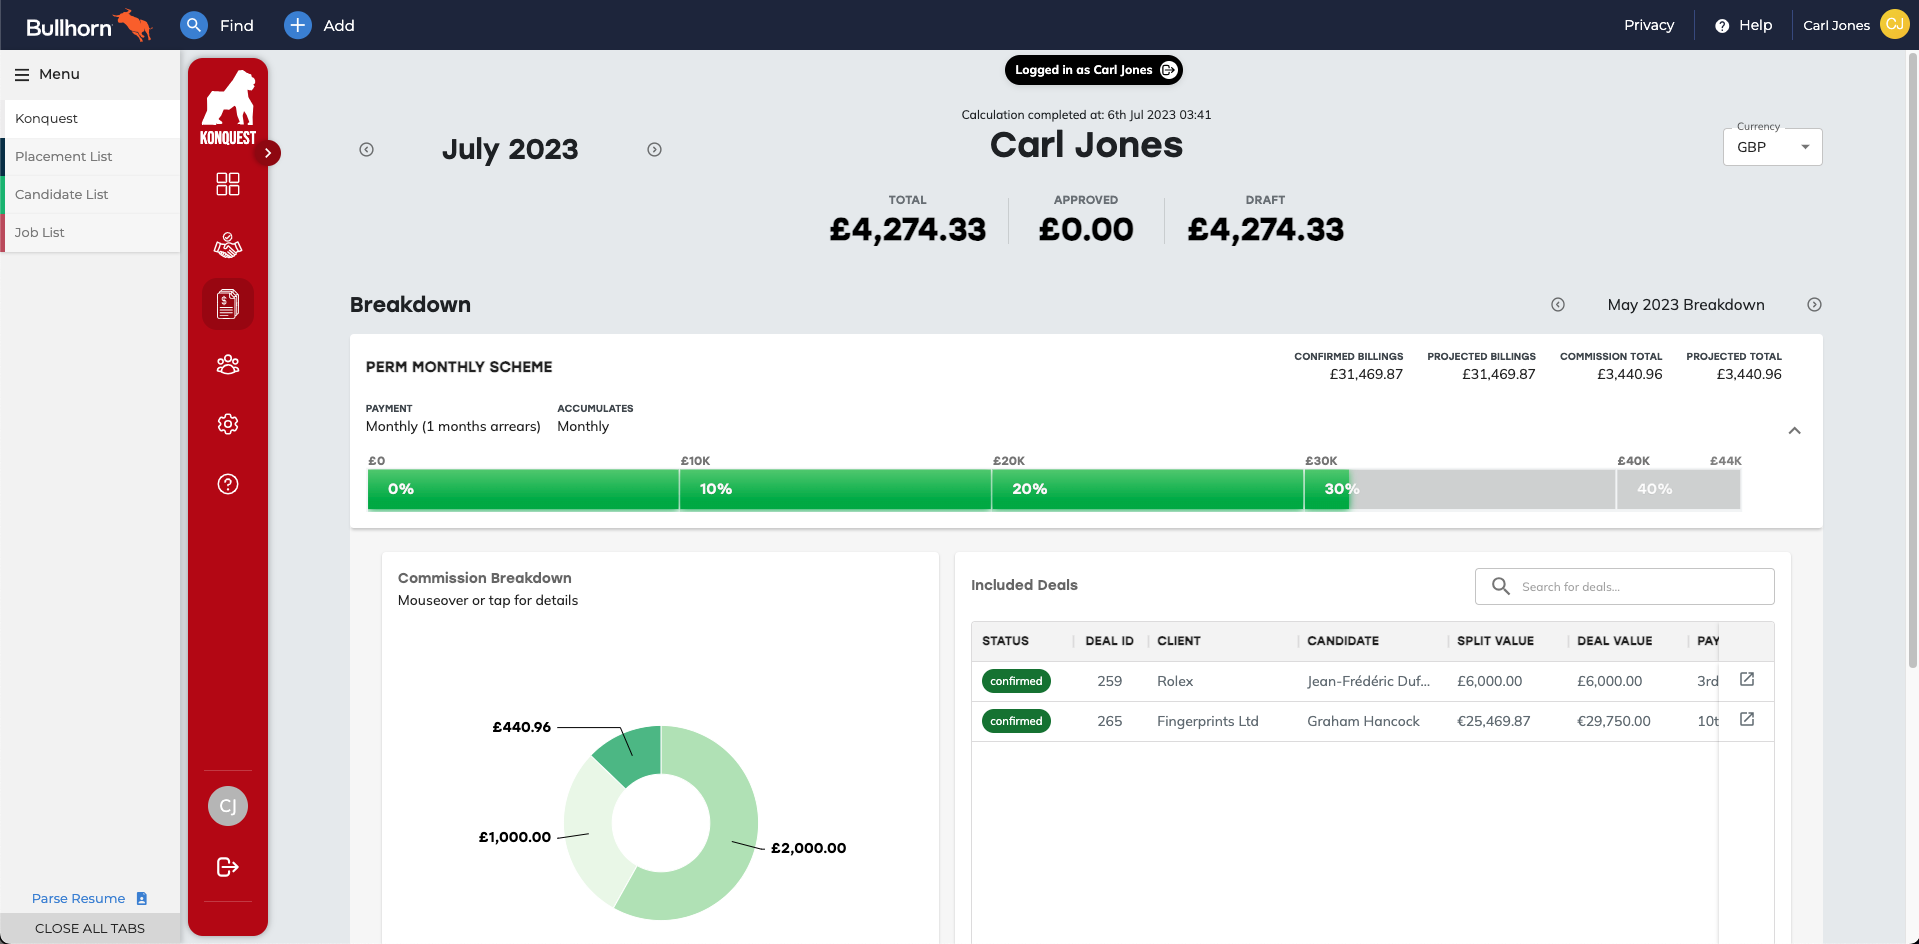Click the logout icon beside Logged in as Carl Jones
This screenshot has width=1919, height=944.
tap(1168, 70)
